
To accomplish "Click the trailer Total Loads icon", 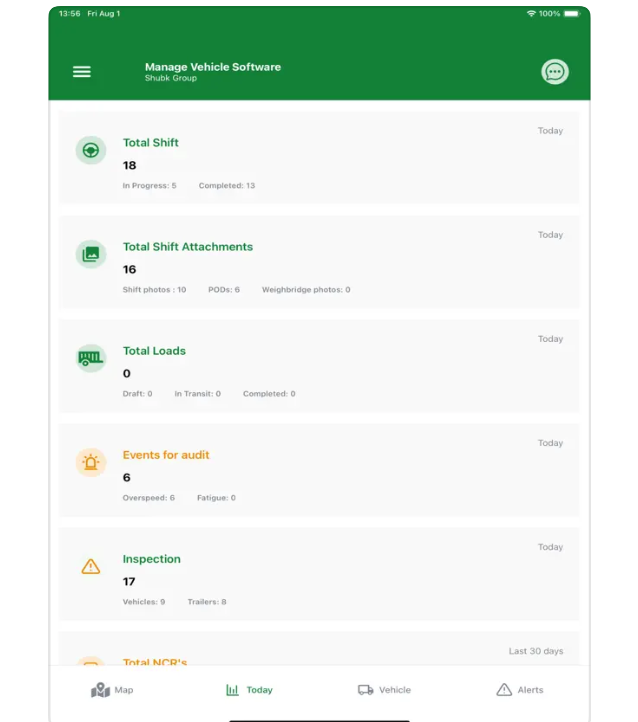I will 91,358.
